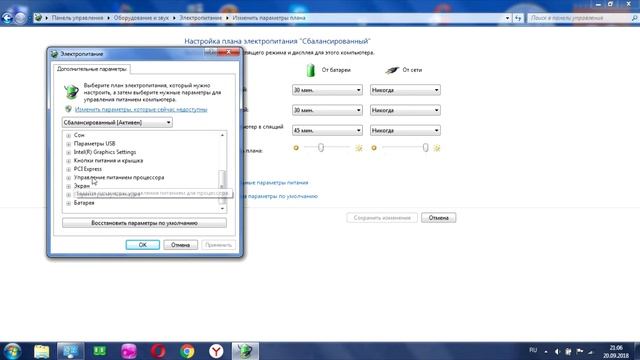The height and width of the screenshot is (360, 640).
Task: Expand the PCI Express tree node
Action: pos(69,169)
